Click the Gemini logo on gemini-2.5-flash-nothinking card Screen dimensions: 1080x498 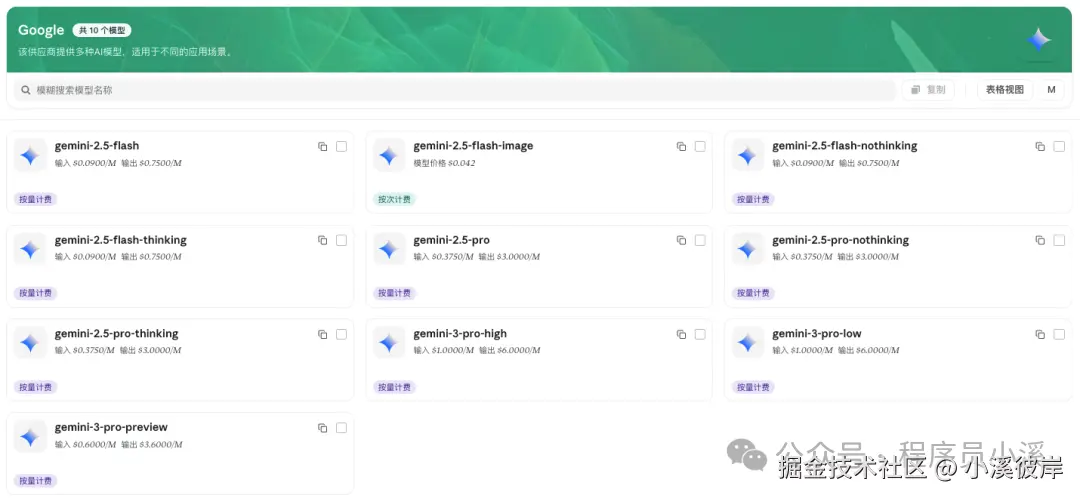click(748, 156)
